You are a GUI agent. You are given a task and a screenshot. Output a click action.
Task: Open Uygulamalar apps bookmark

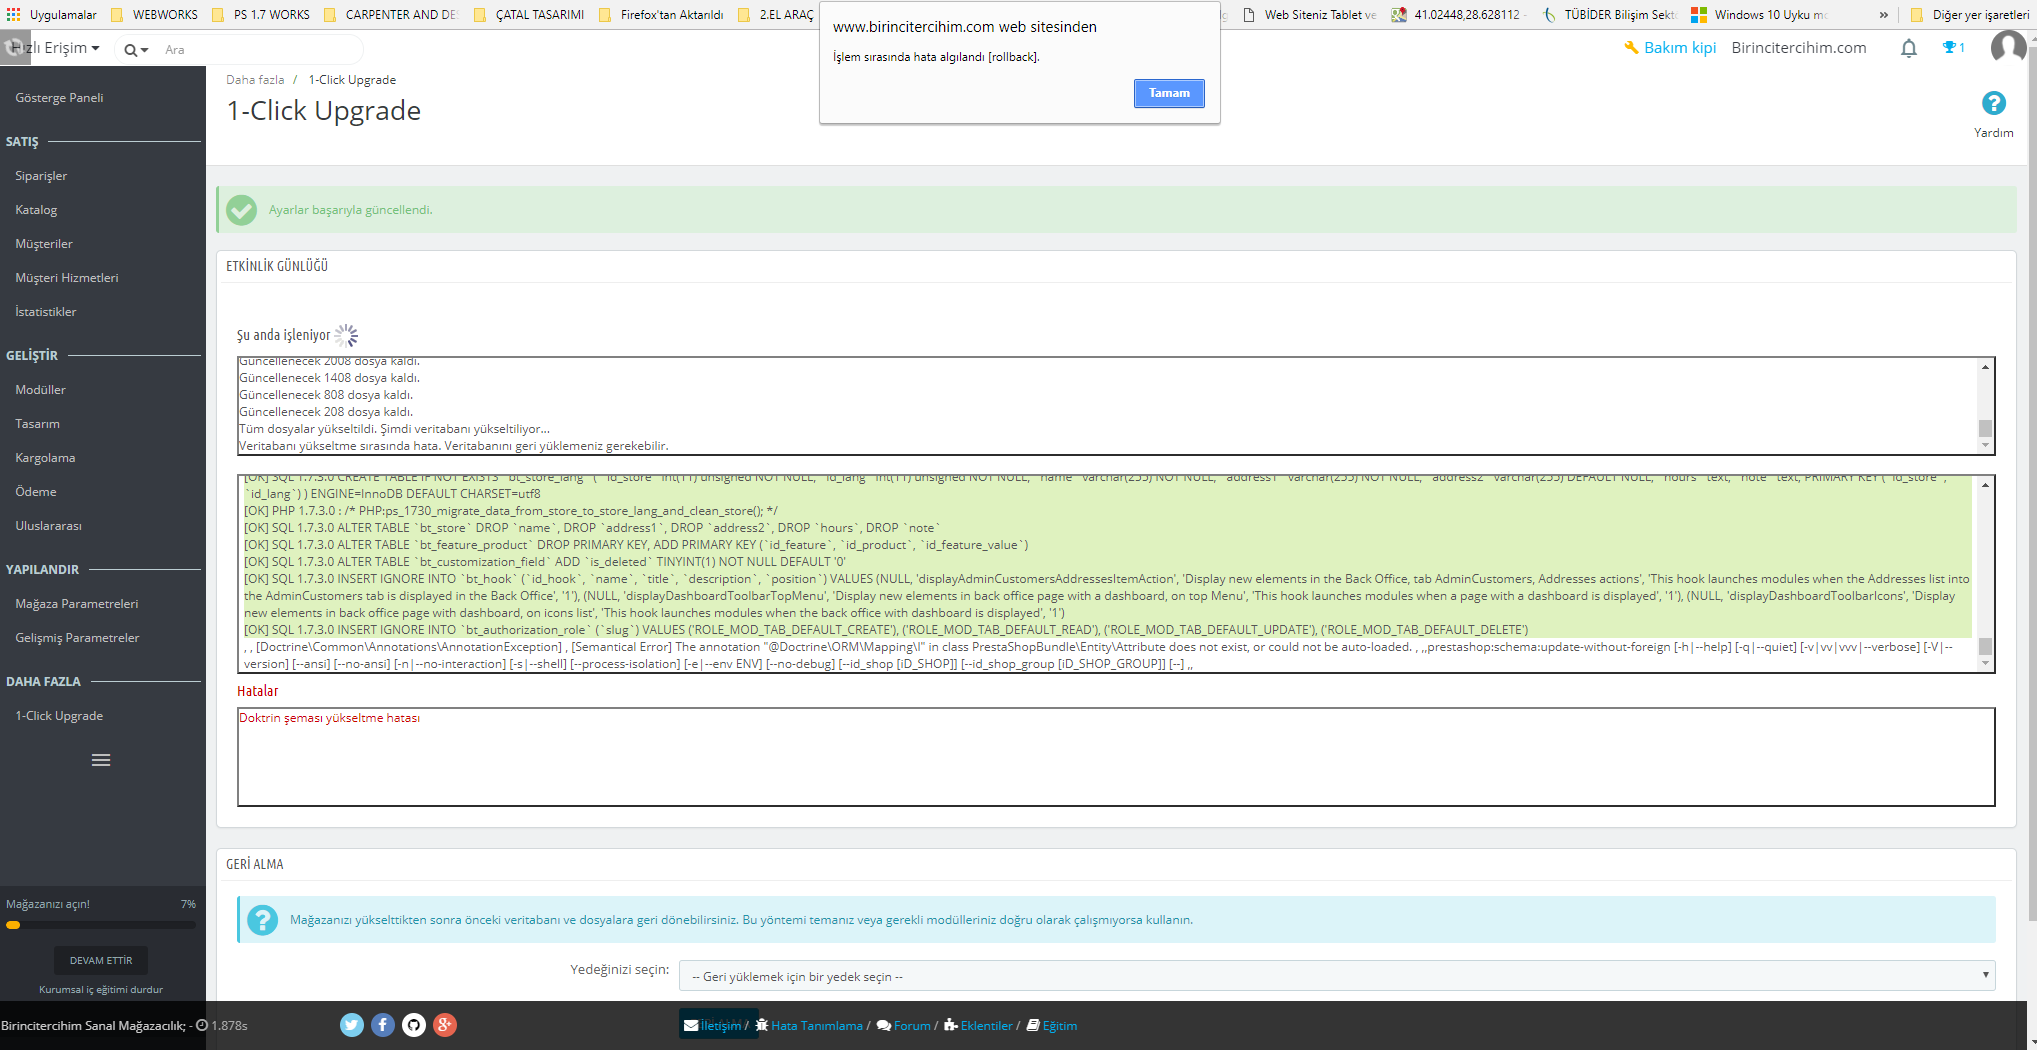coord(52,15)
